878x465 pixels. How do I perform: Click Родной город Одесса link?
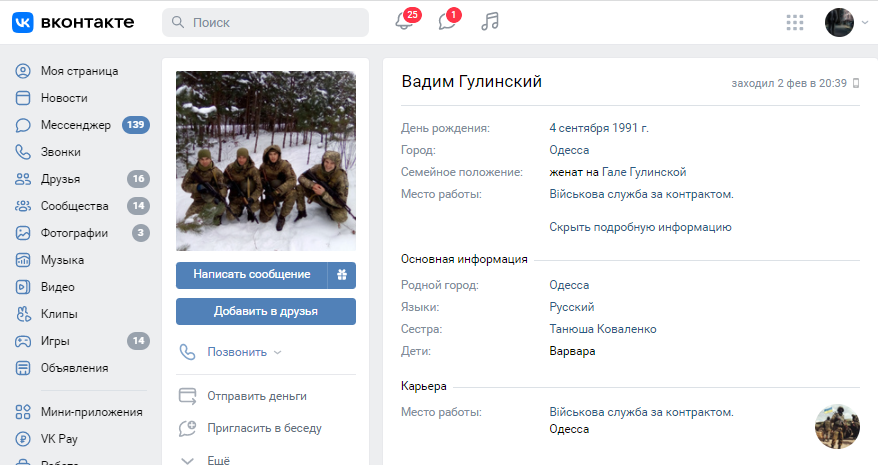click(569, 285)
